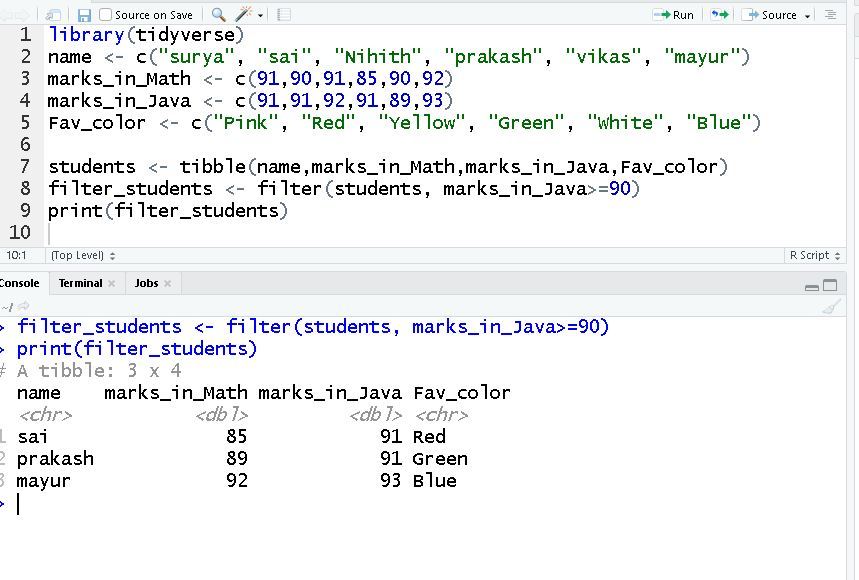859x580 pixels.
Task: Click print(filter_students) command in console
Action: pyautogui.click(x=137, y=349)
